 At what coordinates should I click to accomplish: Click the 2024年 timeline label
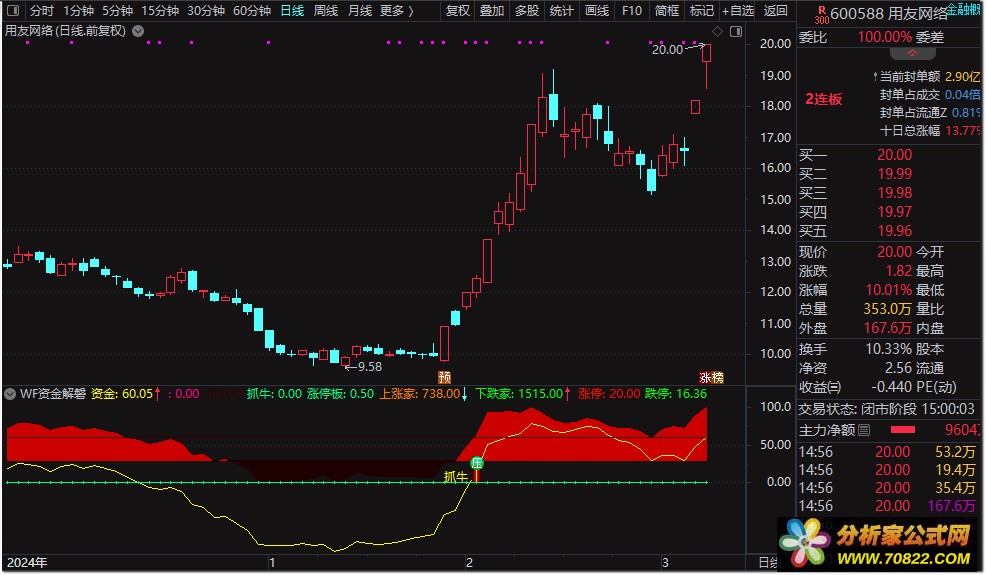point(27,562)
